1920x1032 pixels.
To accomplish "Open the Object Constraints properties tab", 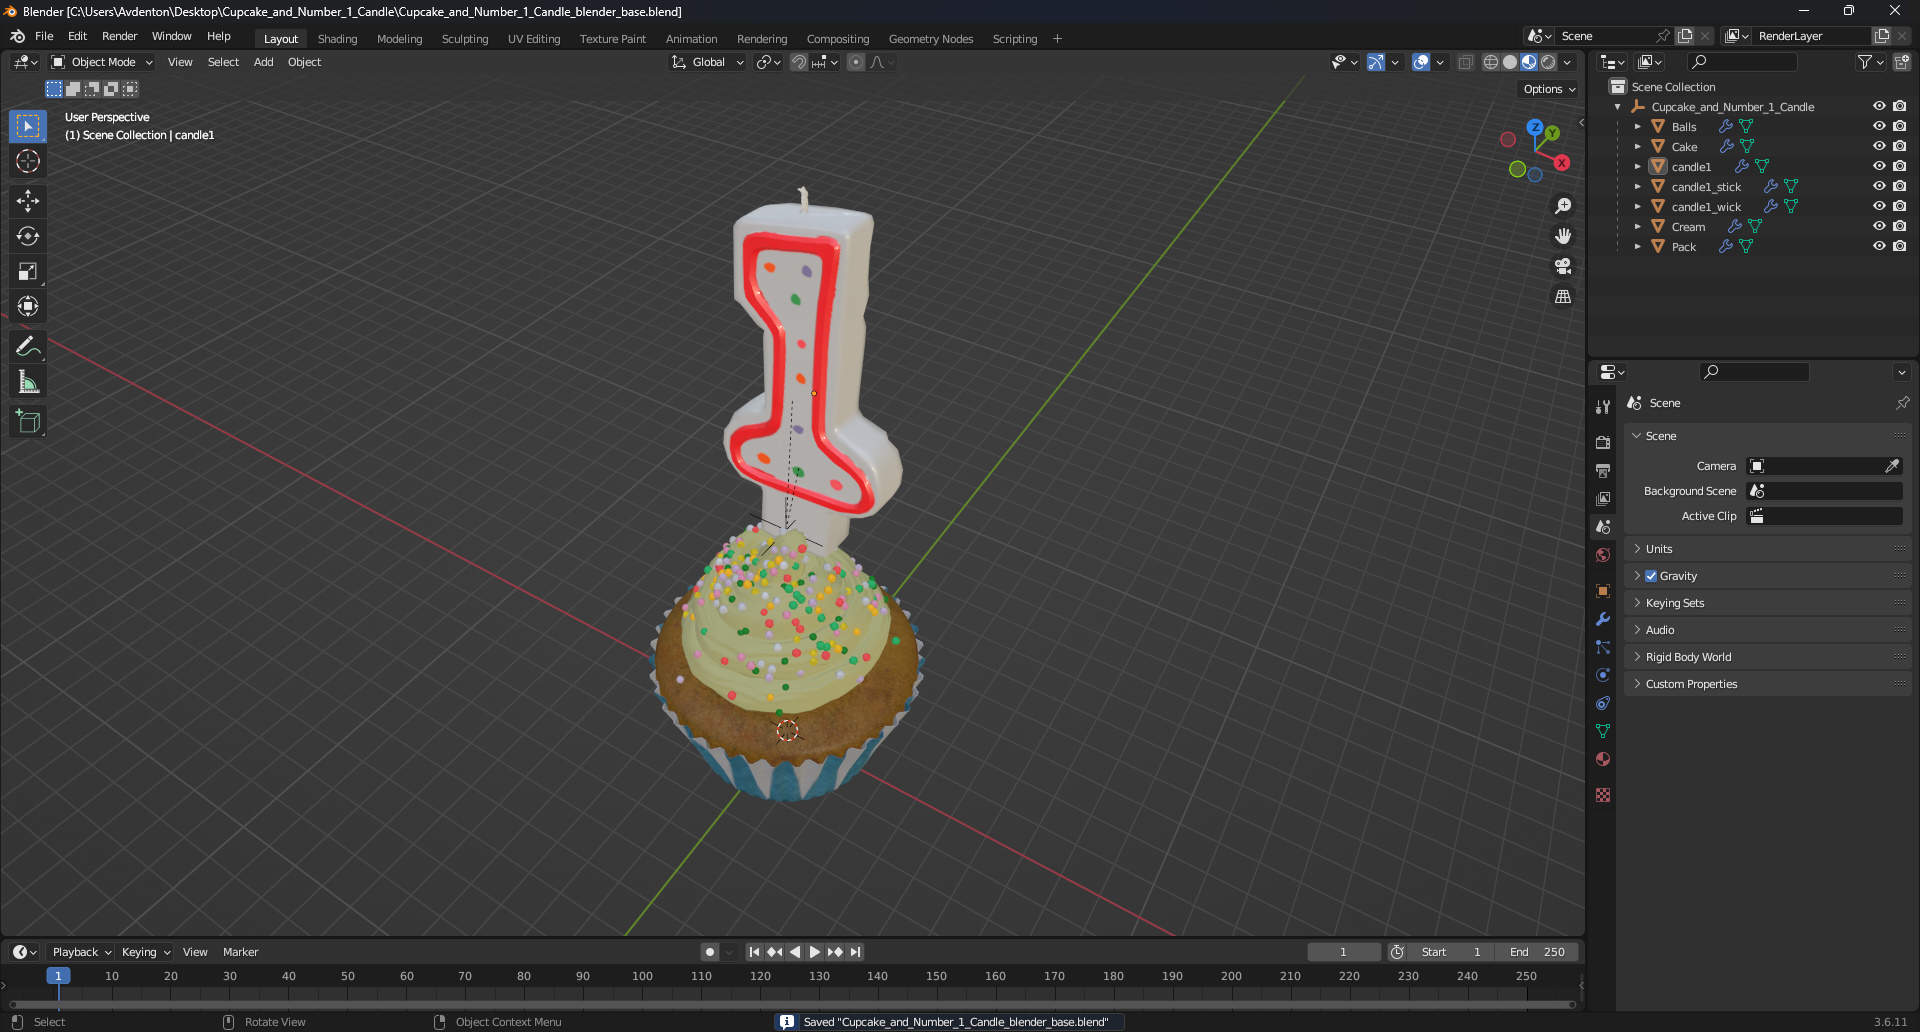I will point(1603,703).
